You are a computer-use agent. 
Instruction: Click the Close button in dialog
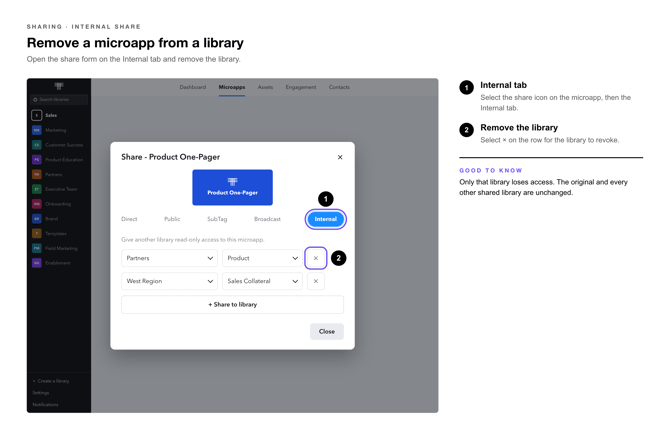327,332
